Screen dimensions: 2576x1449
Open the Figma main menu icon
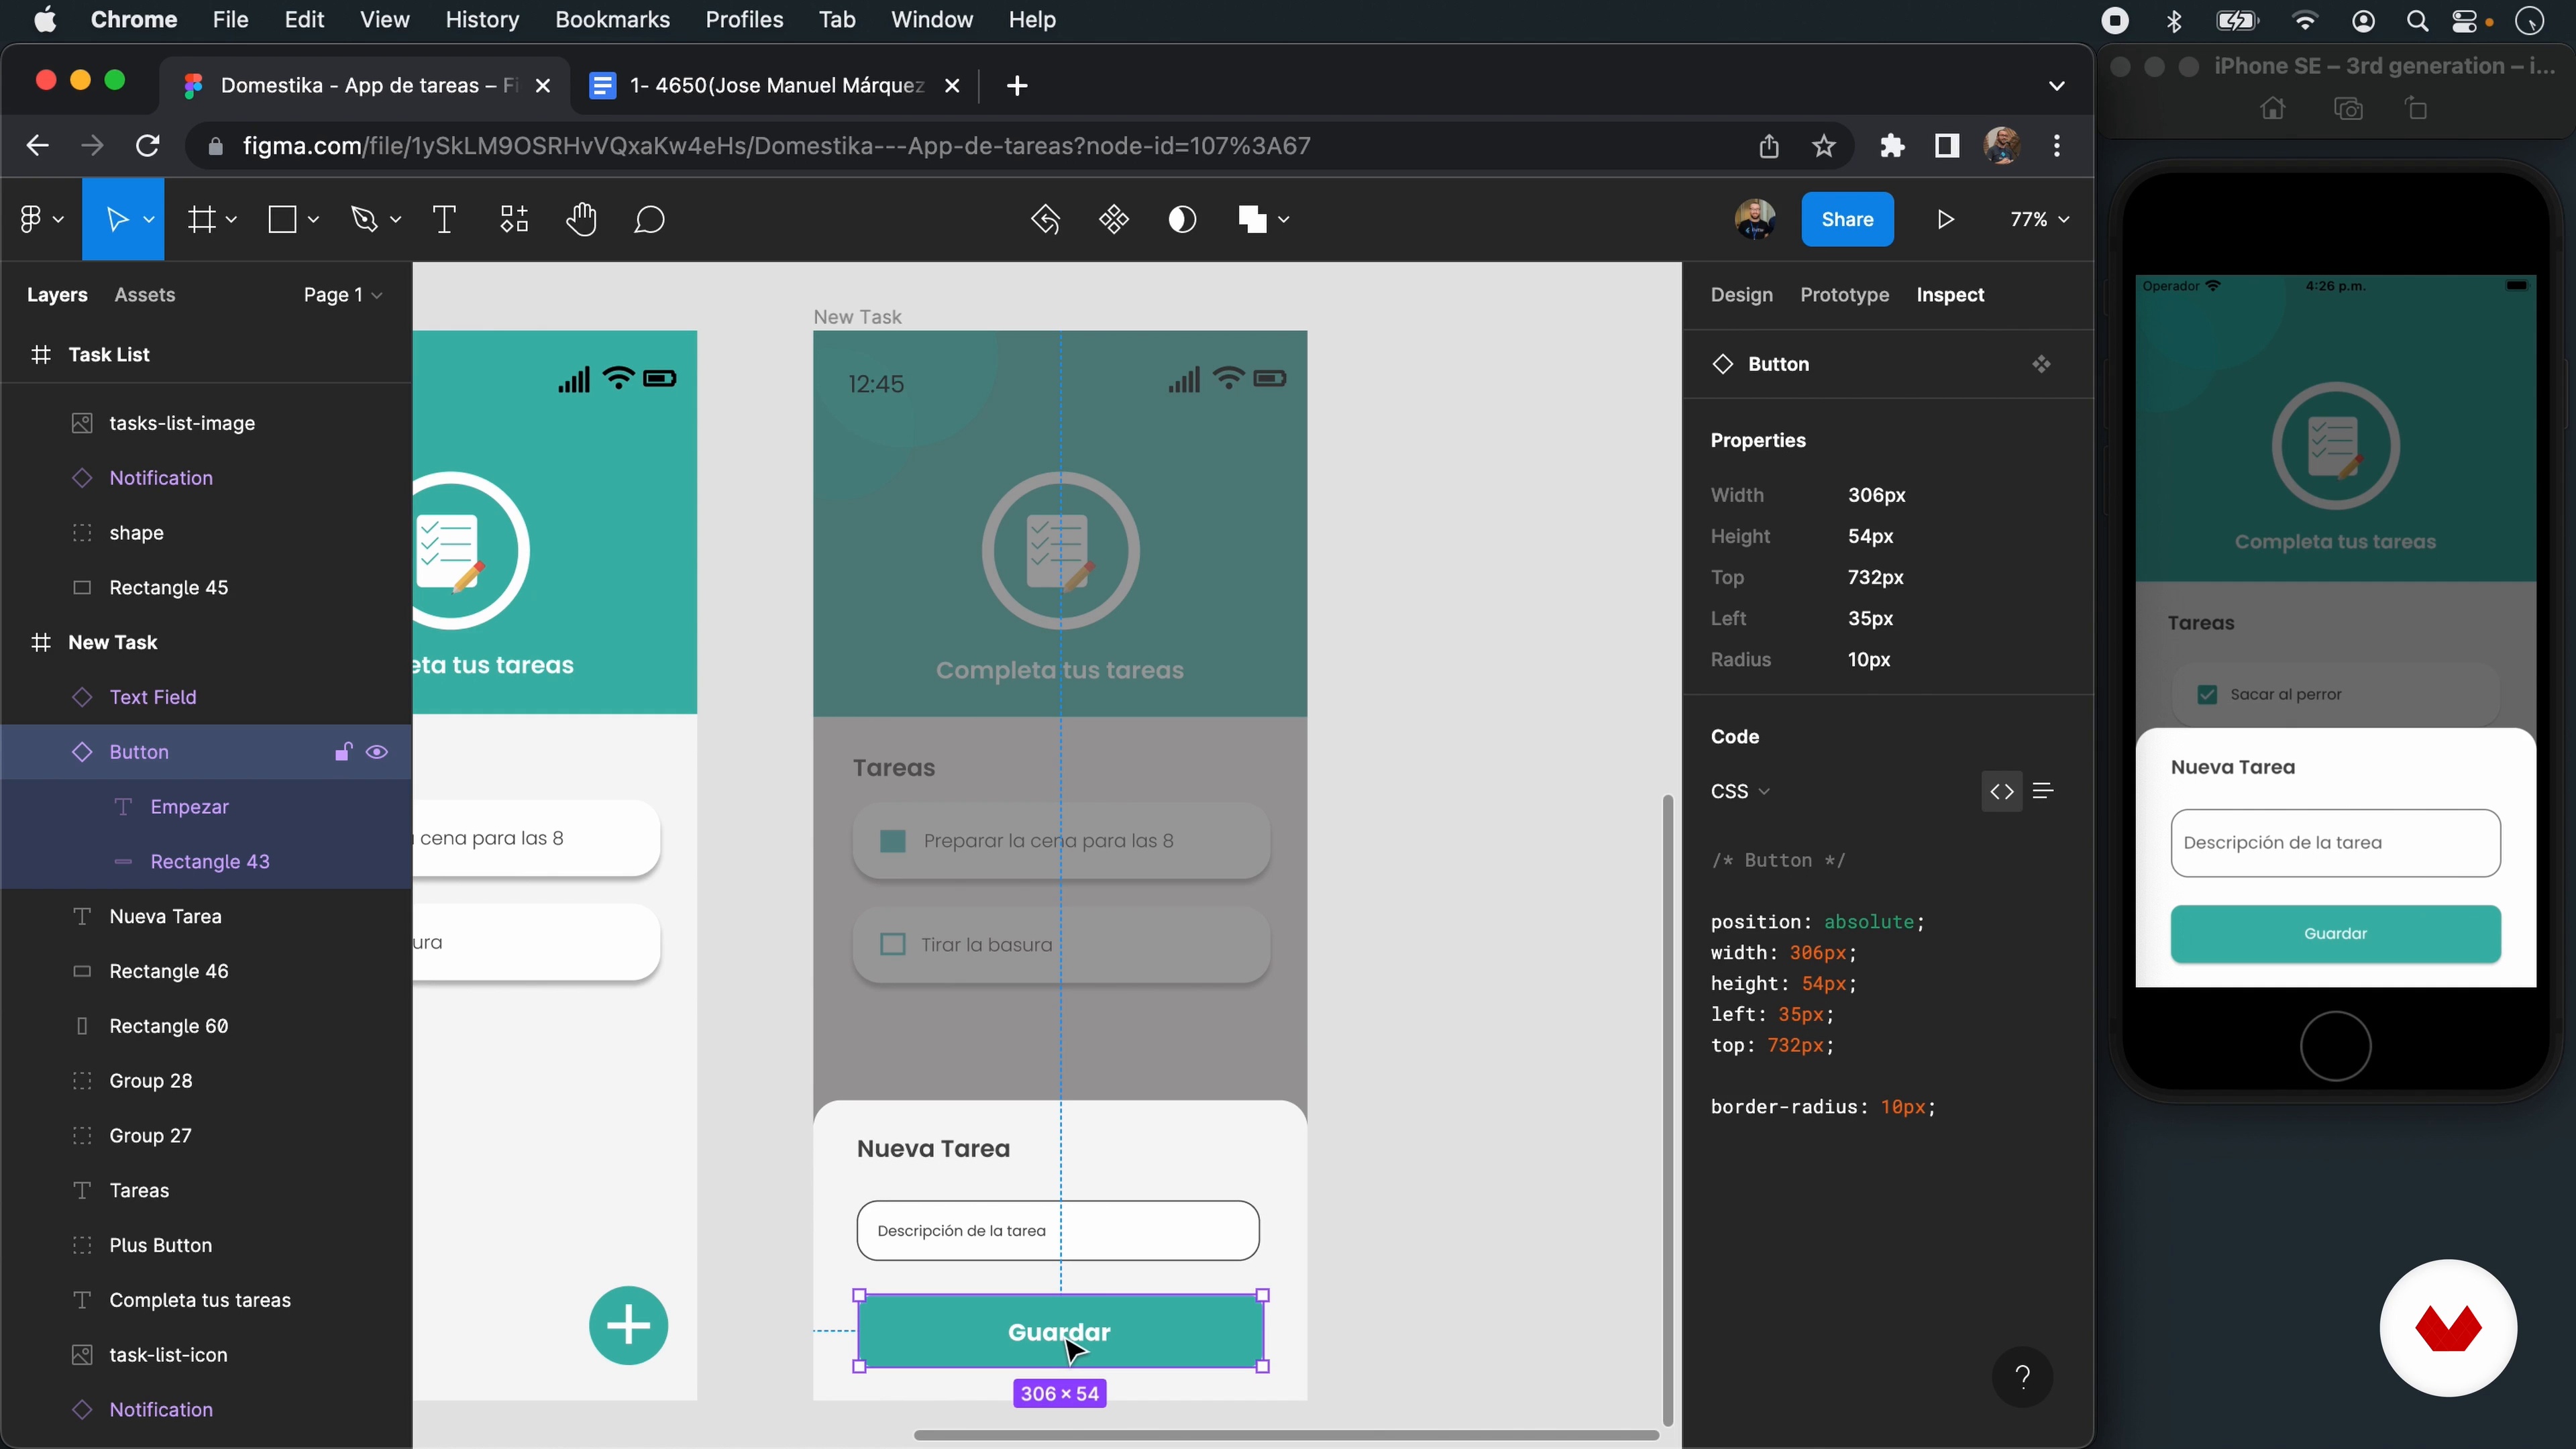point(30,219)
